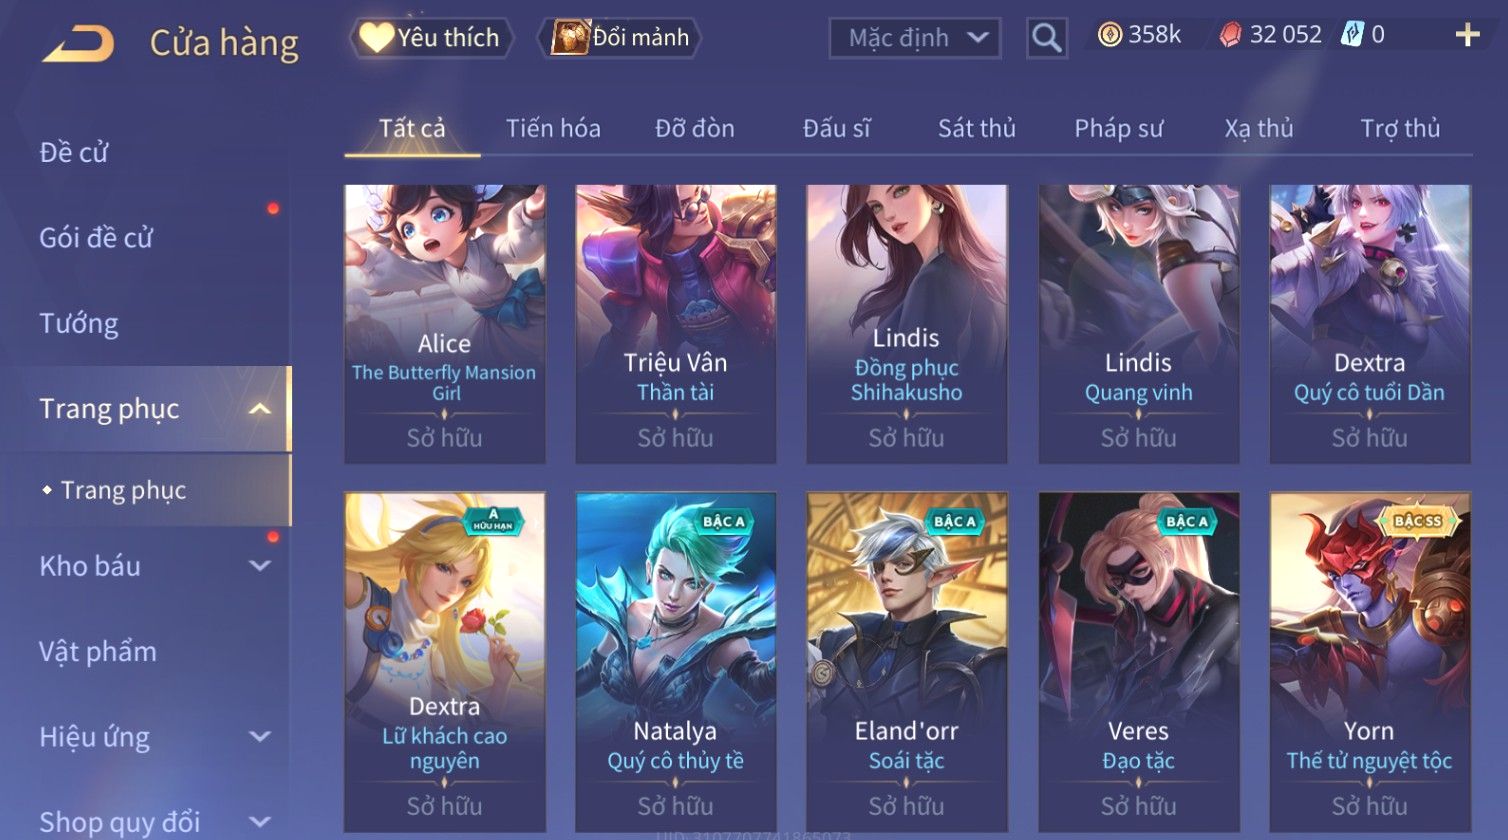Go to Tướng in the sidebar
The width and height of the screenshot is (1508, 840).
click(79, 324)
